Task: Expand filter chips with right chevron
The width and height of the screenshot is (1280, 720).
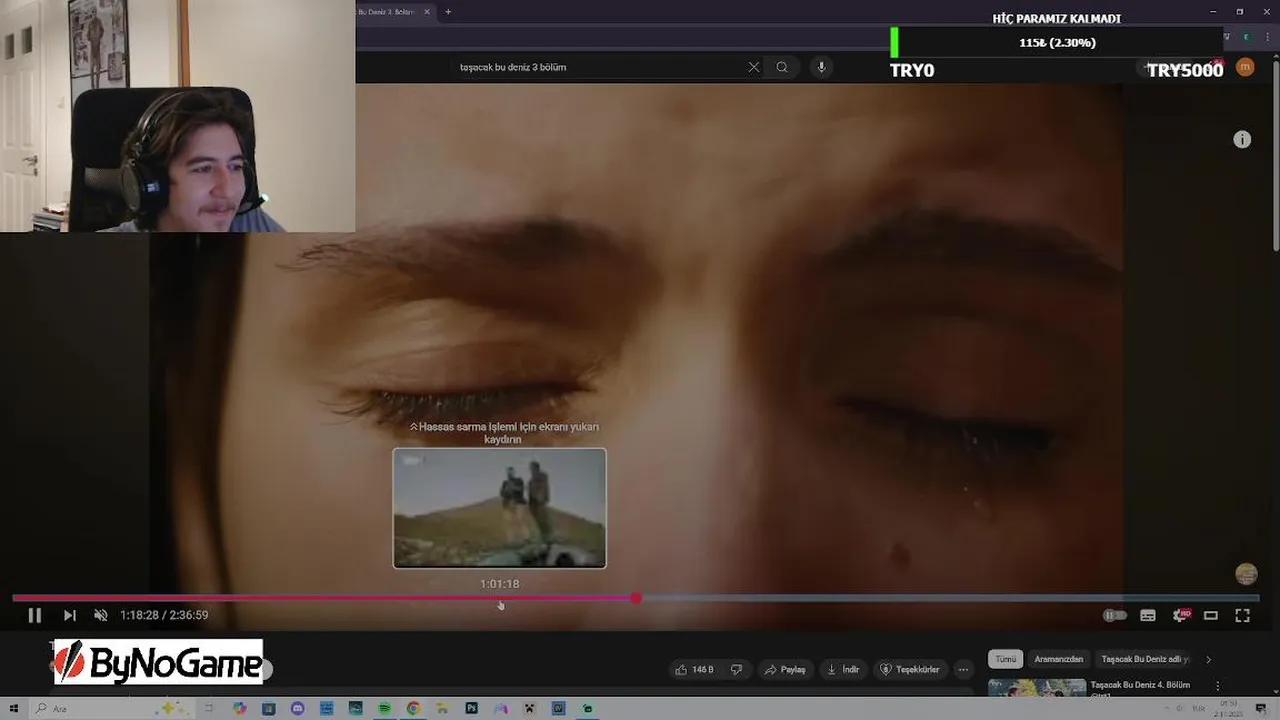Action: [x=1208, y=659]
